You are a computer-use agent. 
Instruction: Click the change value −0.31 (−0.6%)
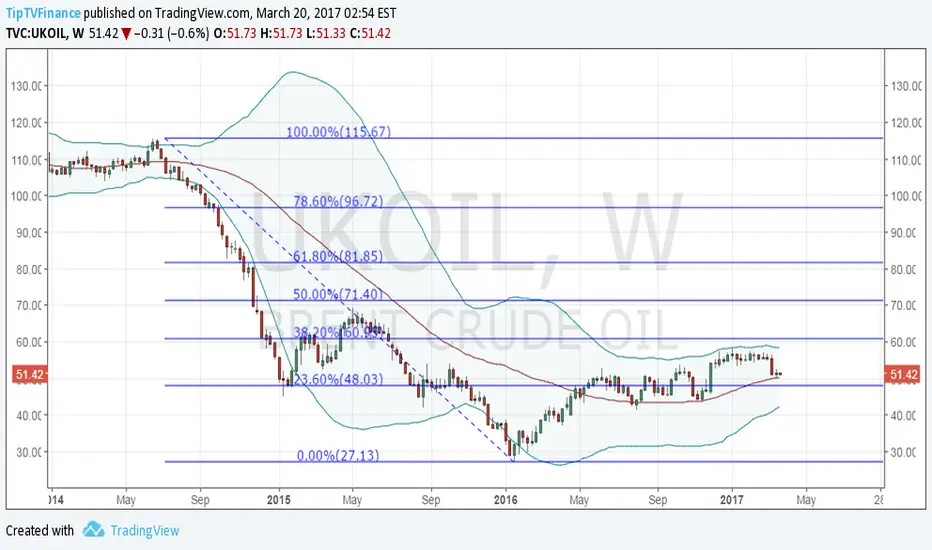tap(172, 33)
